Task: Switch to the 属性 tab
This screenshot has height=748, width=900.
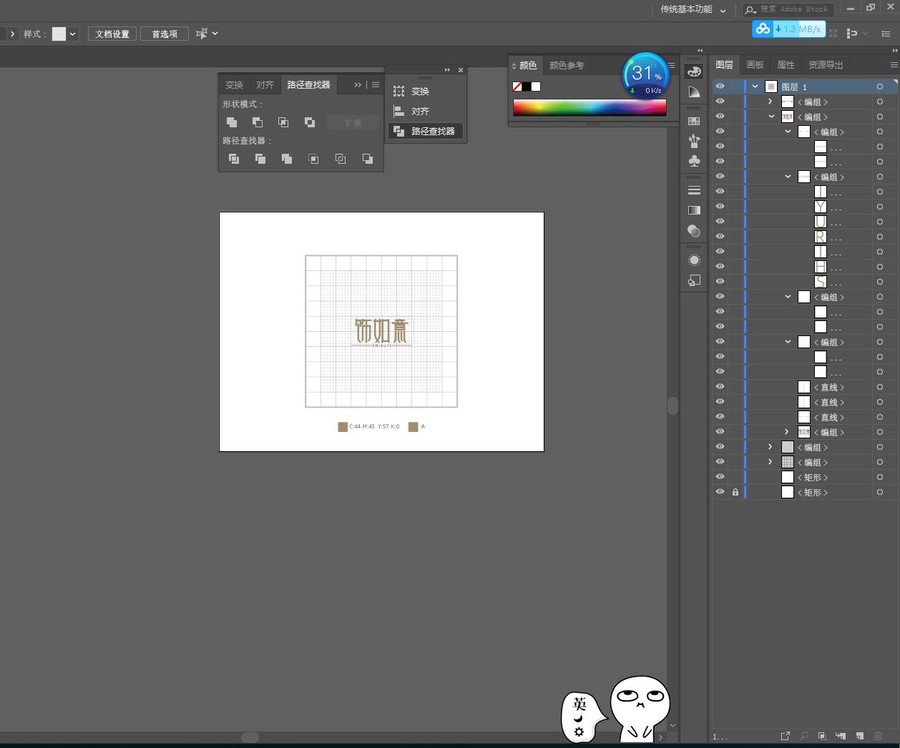Action: (x=786, y=65)
